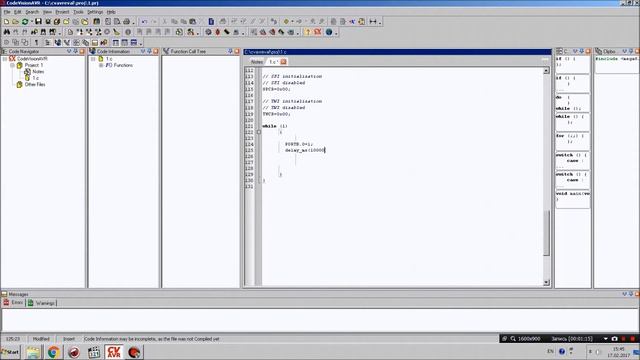This screenshot has height=360, width=640.
Task: Click the EN language indicator in tray
Action: point(550,351)
